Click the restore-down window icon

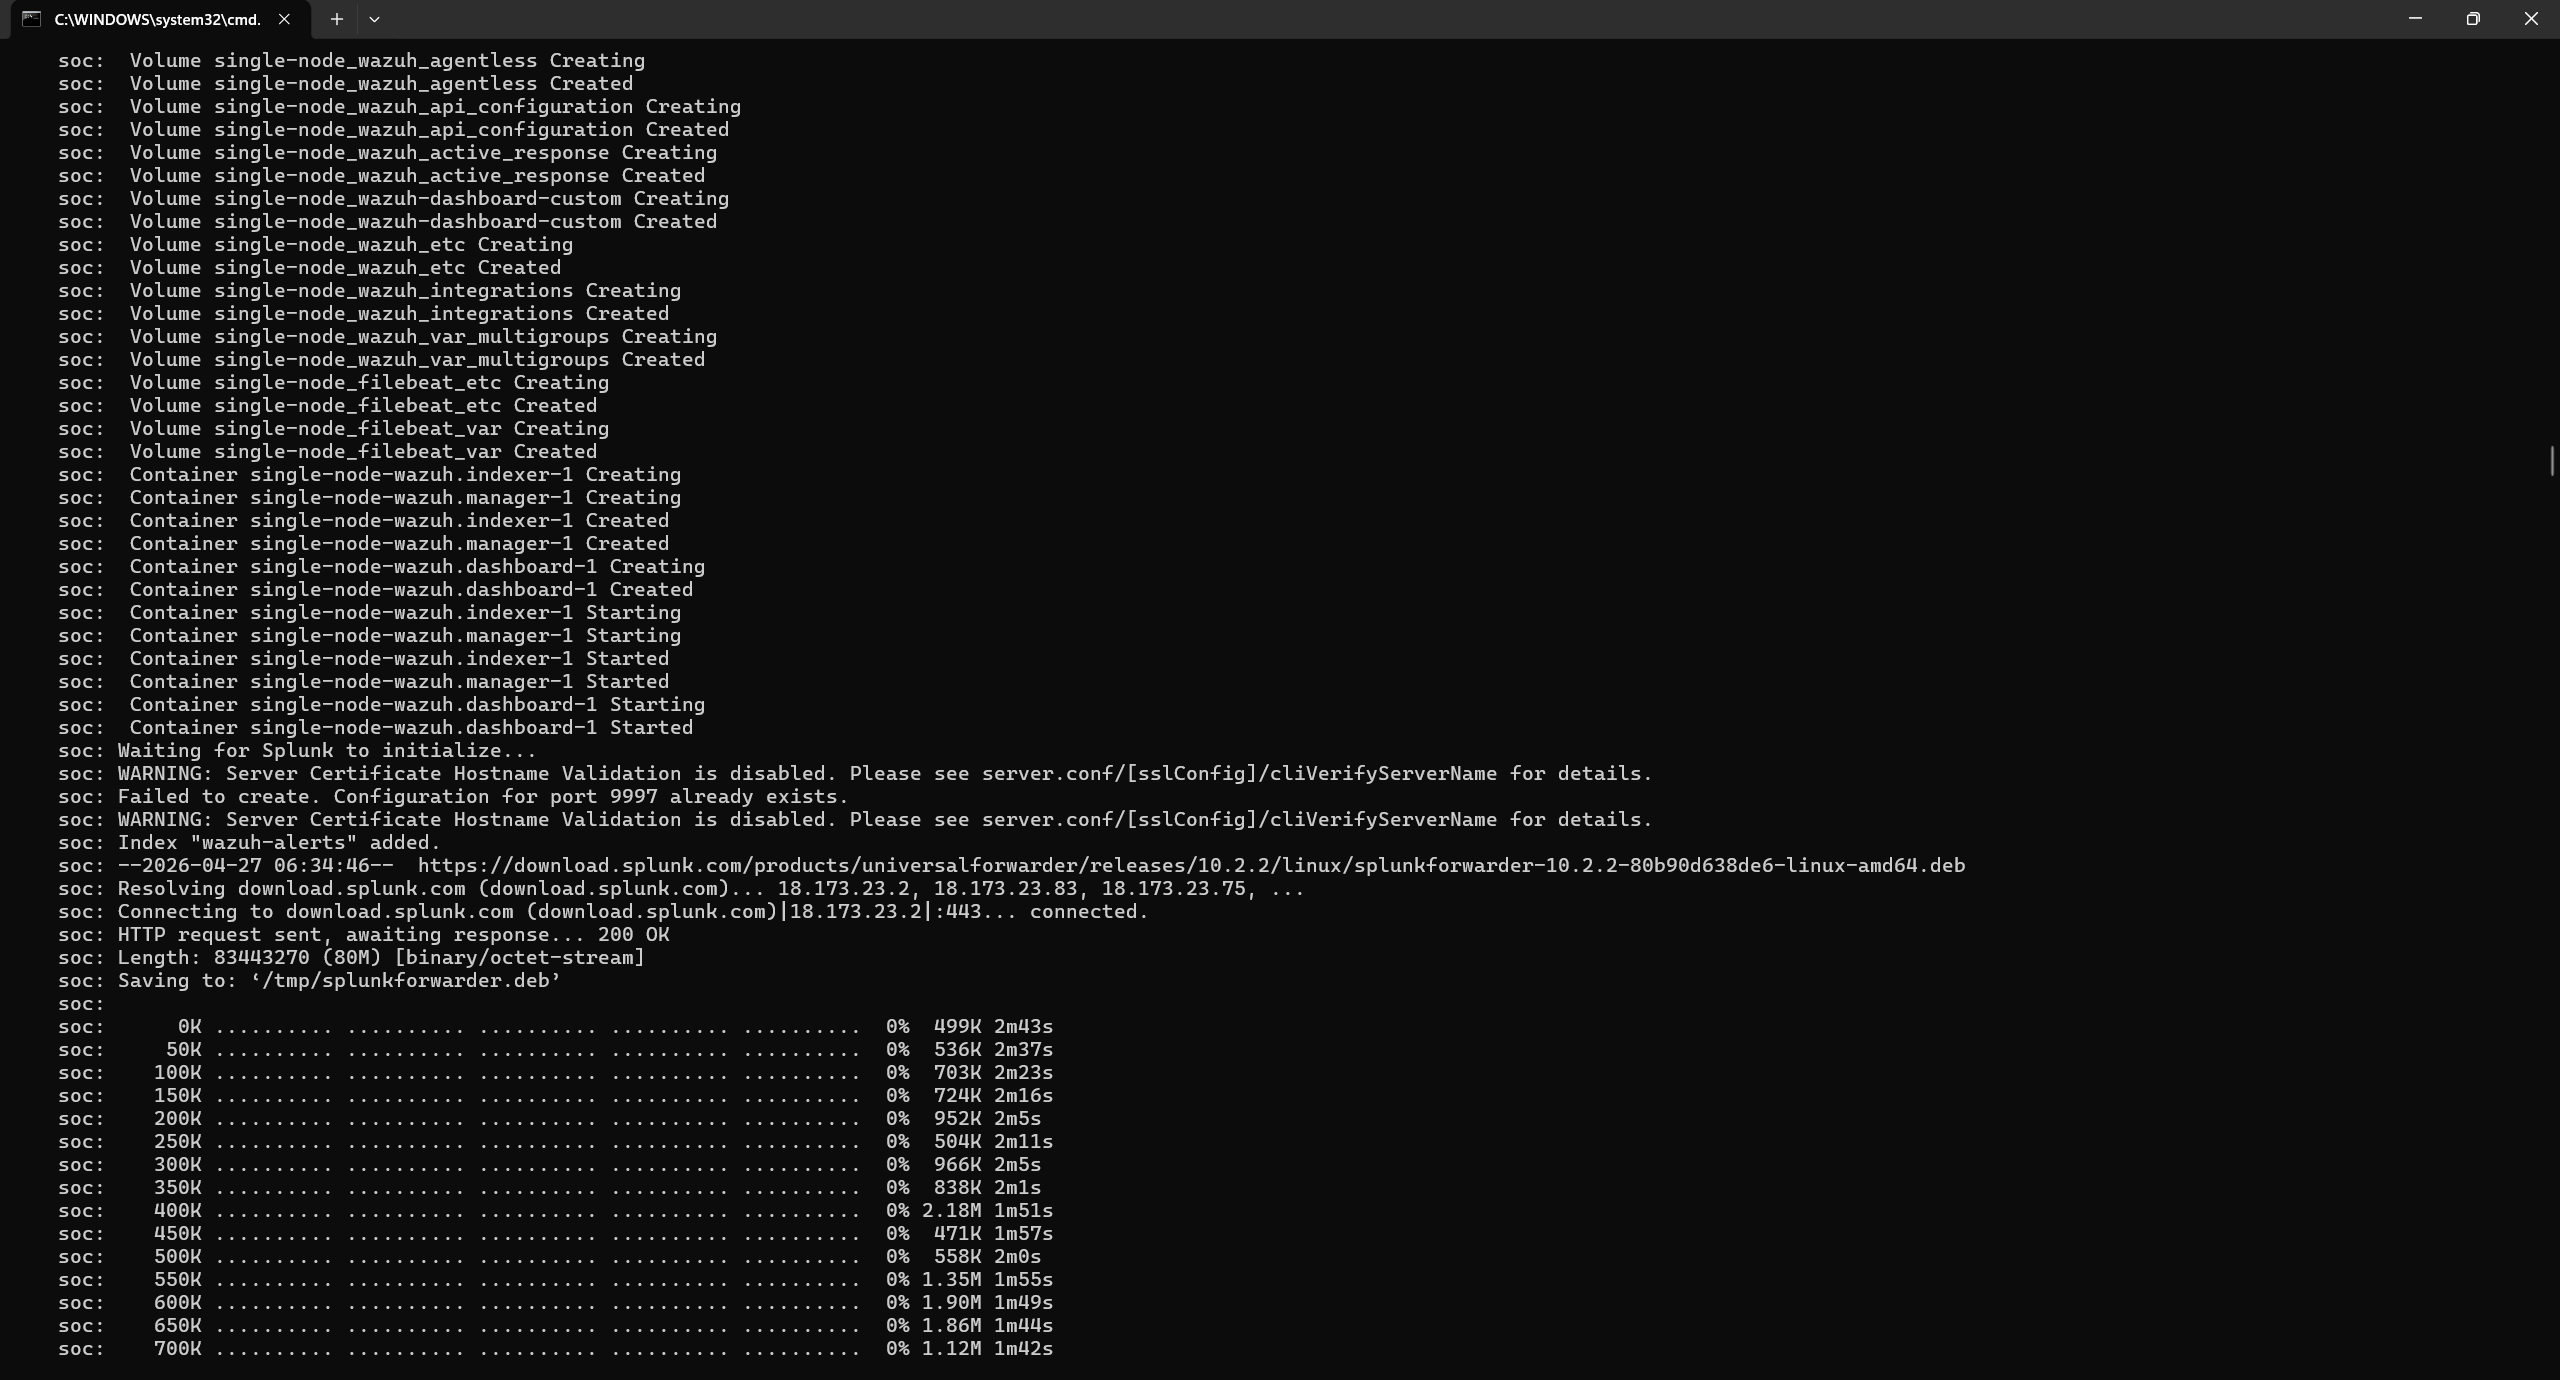point(2472,18)
